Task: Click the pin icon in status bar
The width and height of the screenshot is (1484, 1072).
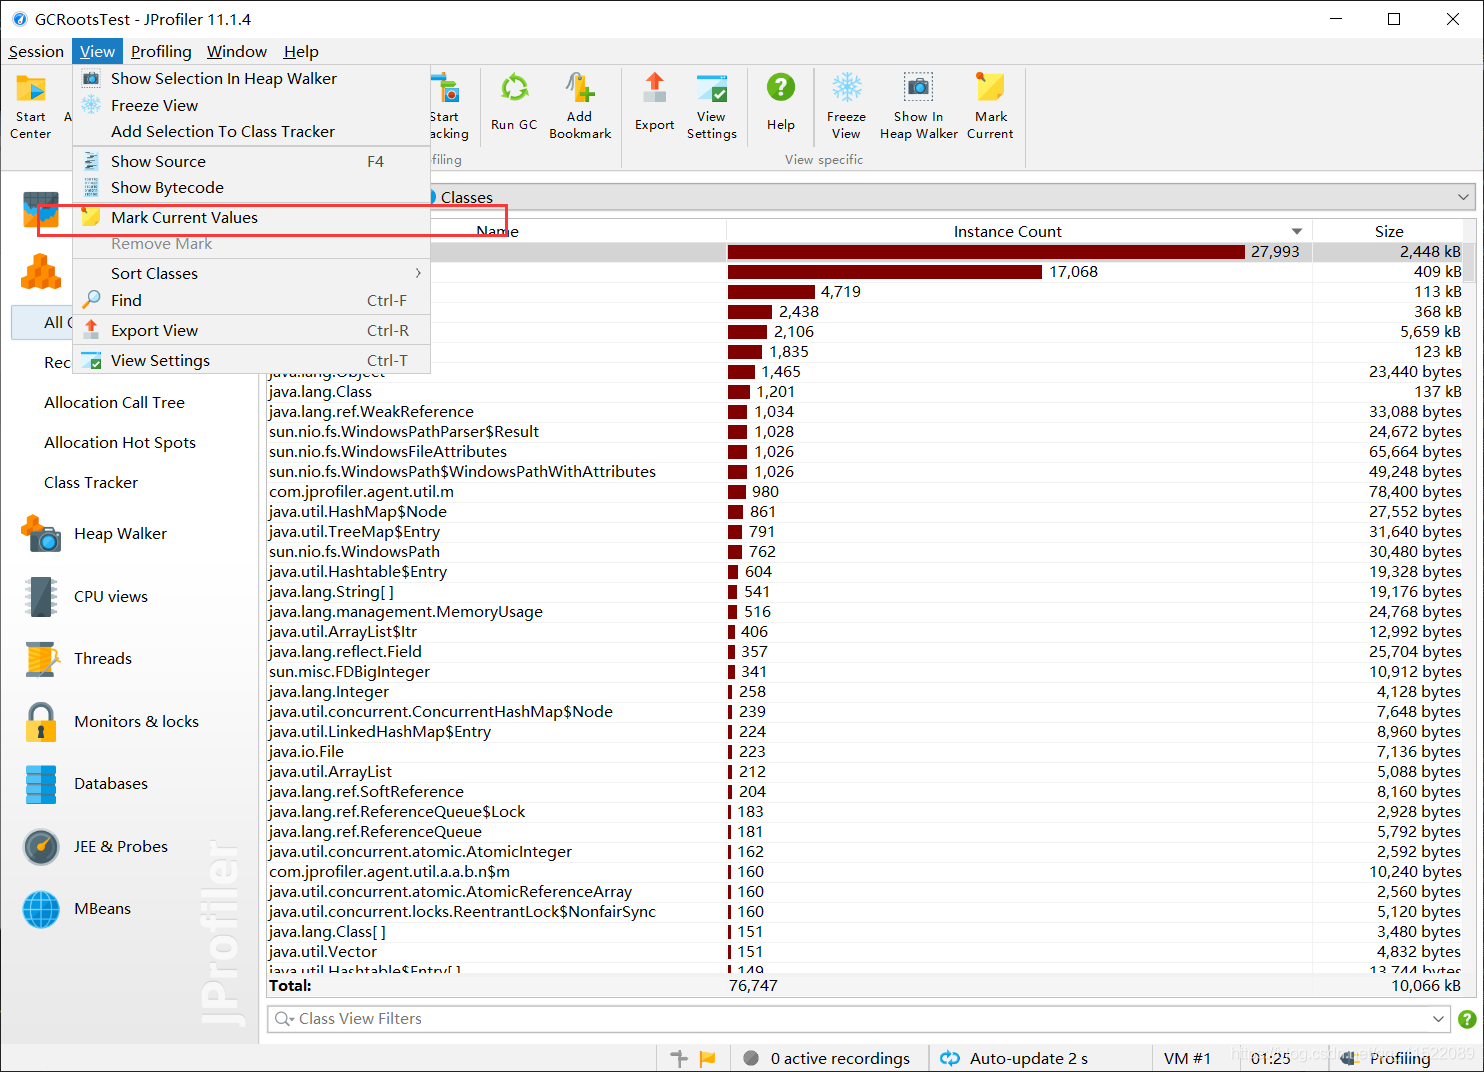Action: [x=679, y=1059]
